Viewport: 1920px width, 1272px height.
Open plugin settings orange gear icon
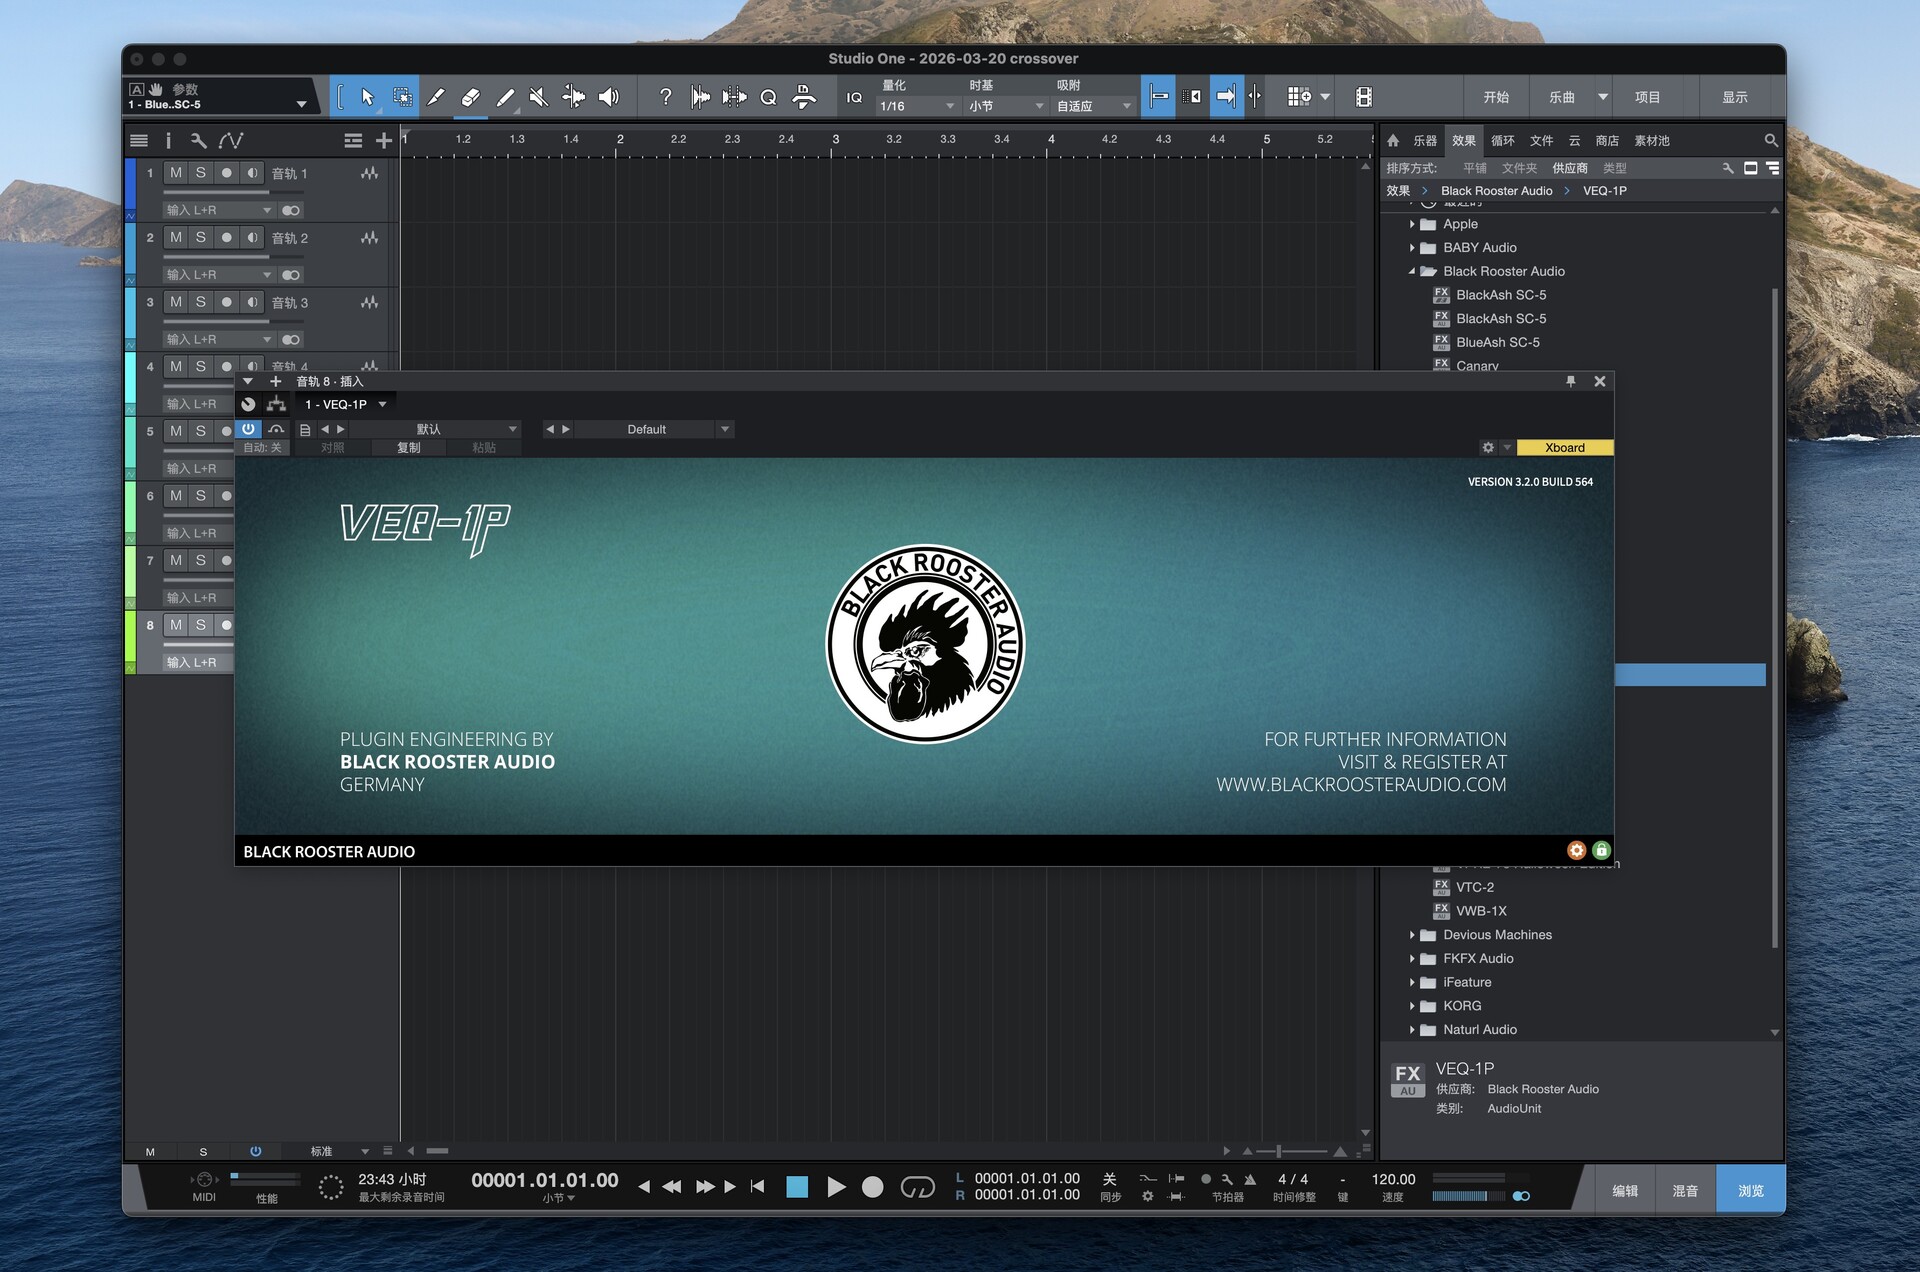click(x=1576, y=850)
